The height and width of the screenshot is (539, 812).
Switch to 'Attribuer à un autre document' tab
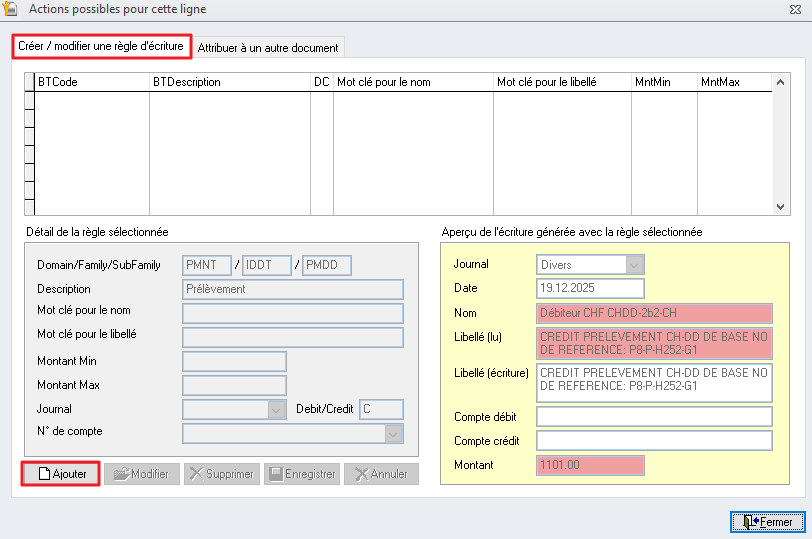click(269, 47)
